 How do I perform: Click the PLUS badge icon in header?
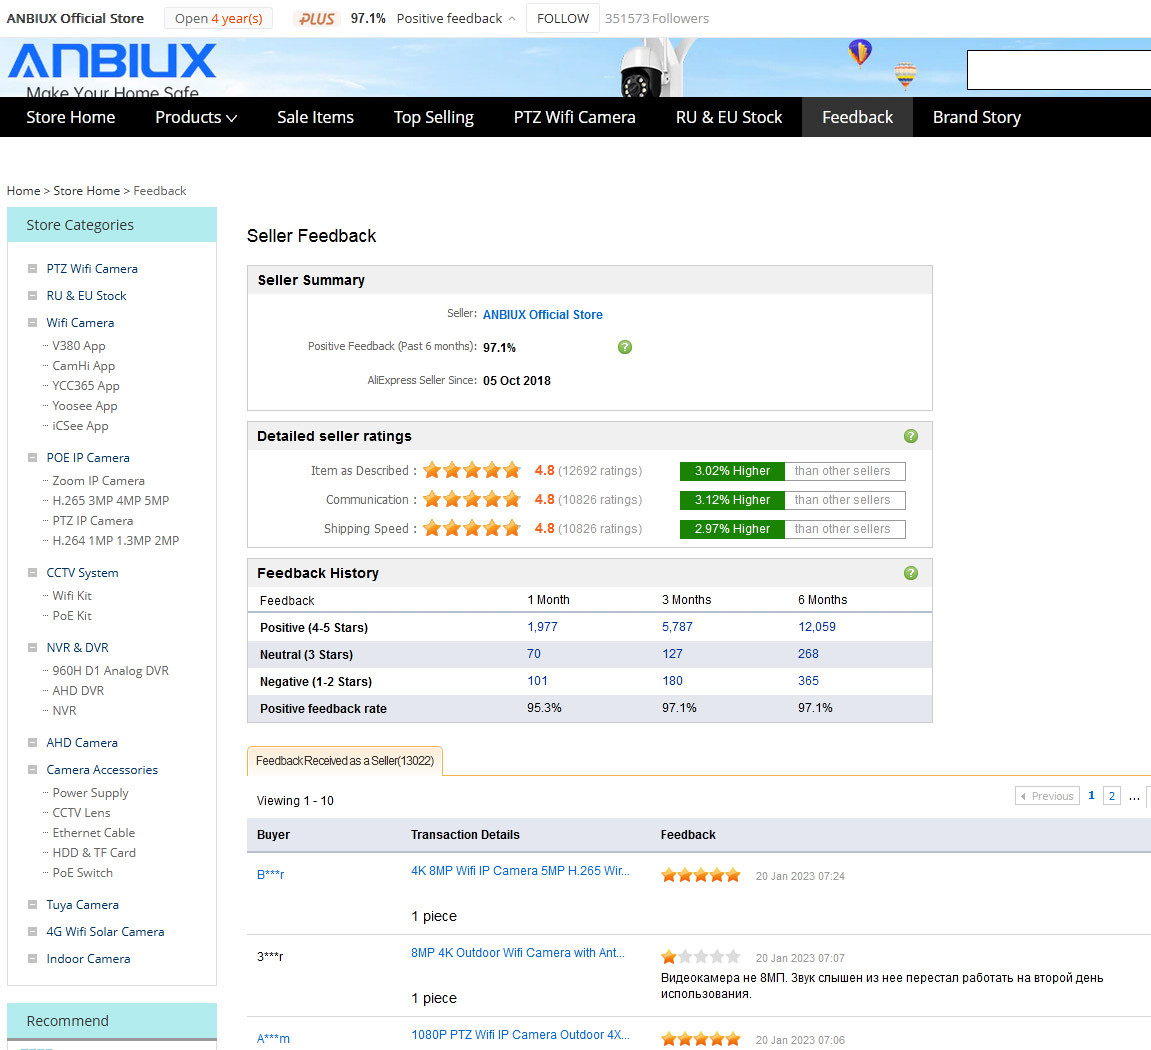pos(317,19)
